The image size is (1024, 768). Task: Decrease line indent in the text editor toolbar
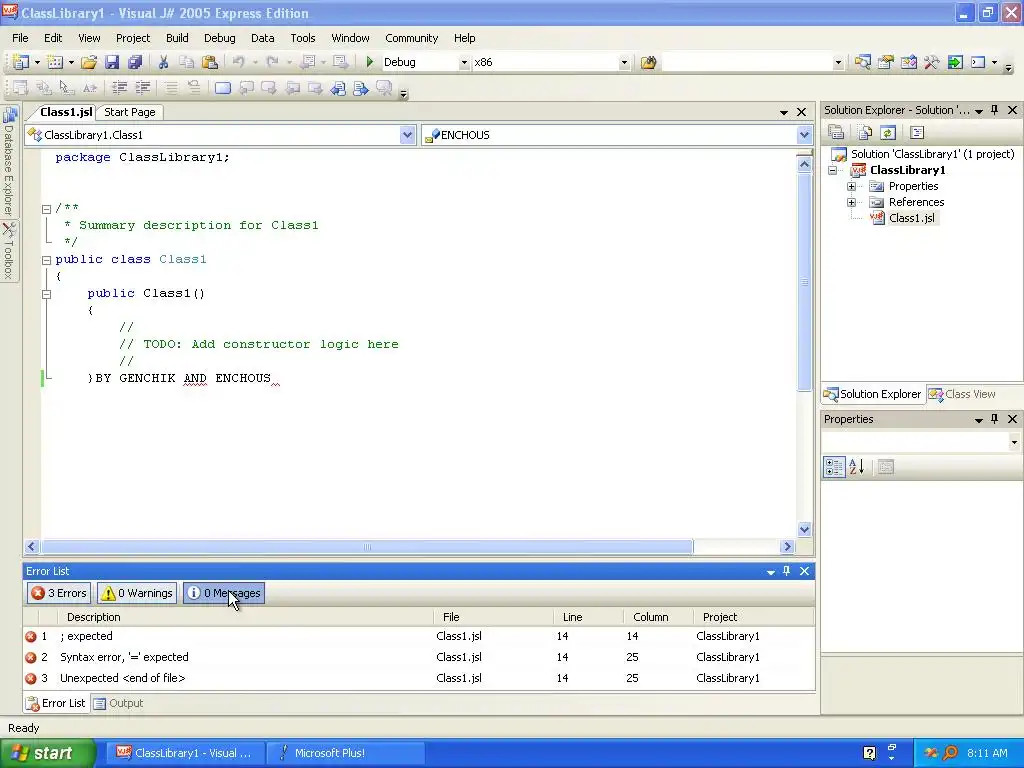(x=120, y=88)
